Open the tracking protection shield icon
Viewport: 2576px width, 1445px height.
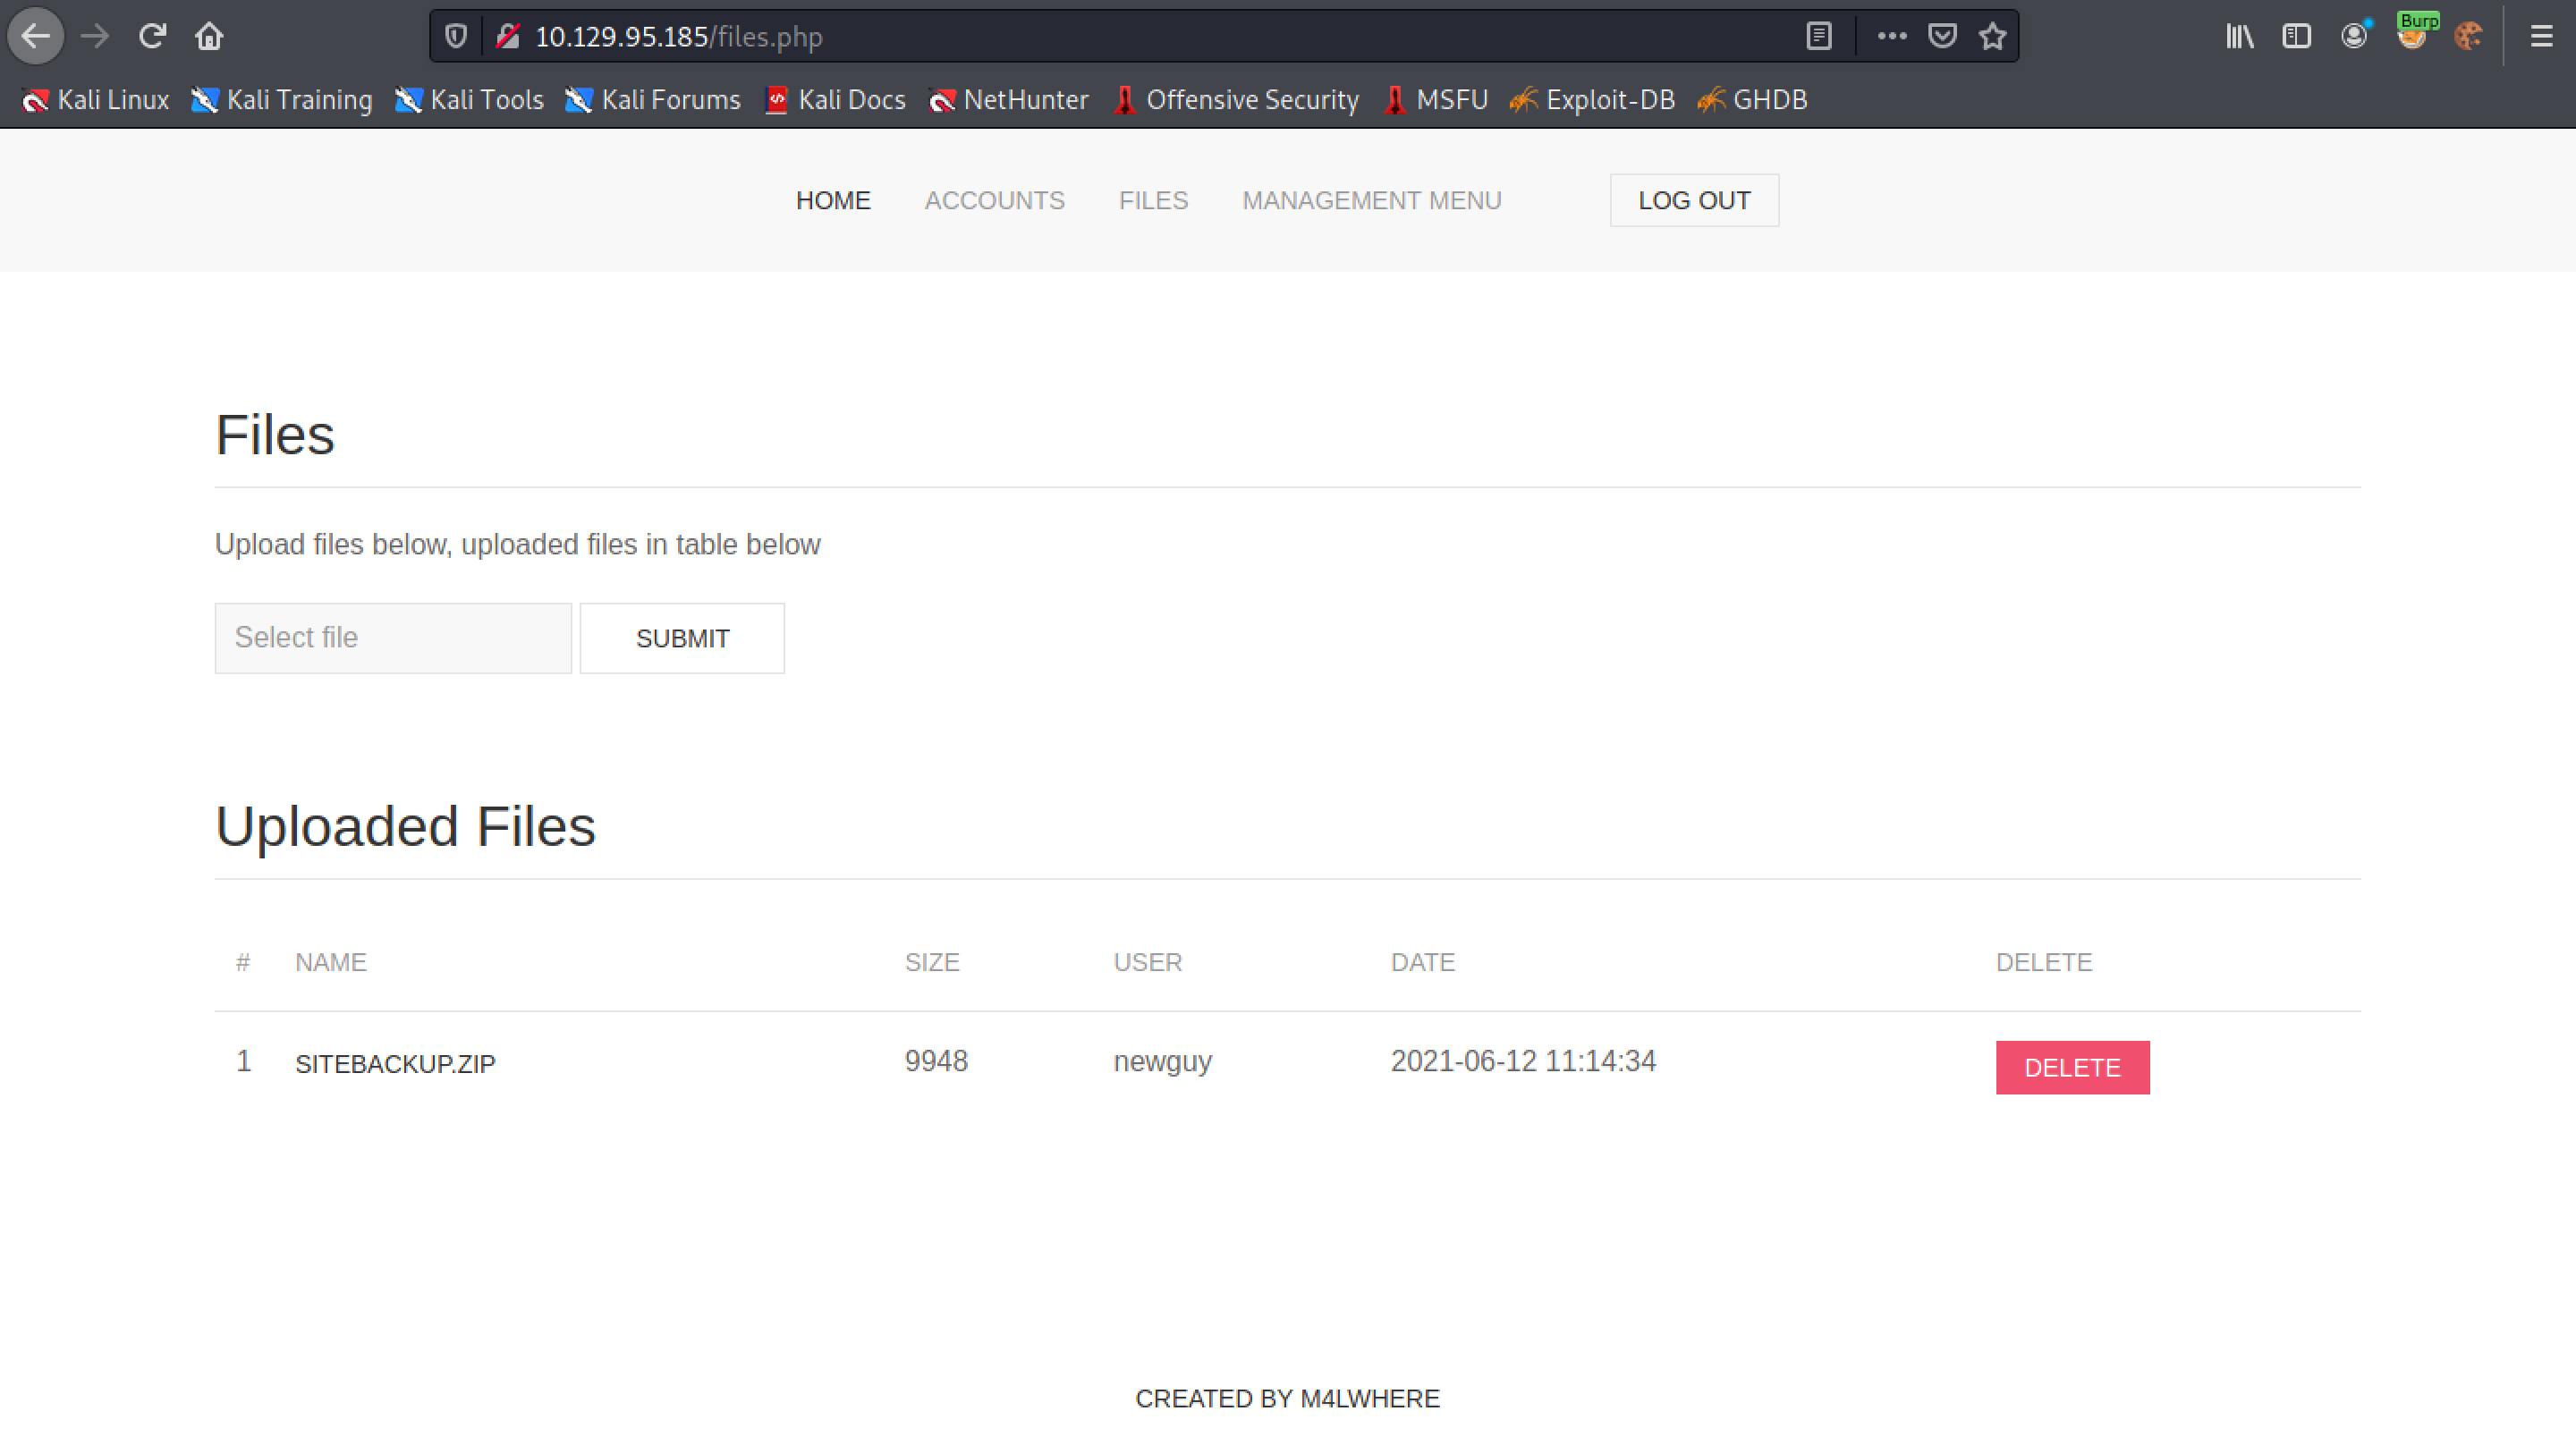coord(456,37)
